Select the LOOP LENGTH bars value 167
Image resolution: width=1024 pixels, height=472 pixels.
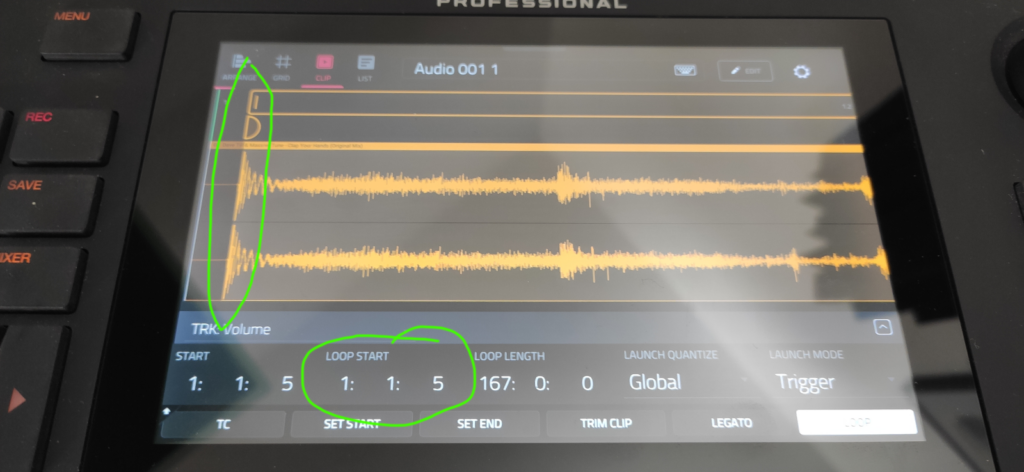coord(497,383)
